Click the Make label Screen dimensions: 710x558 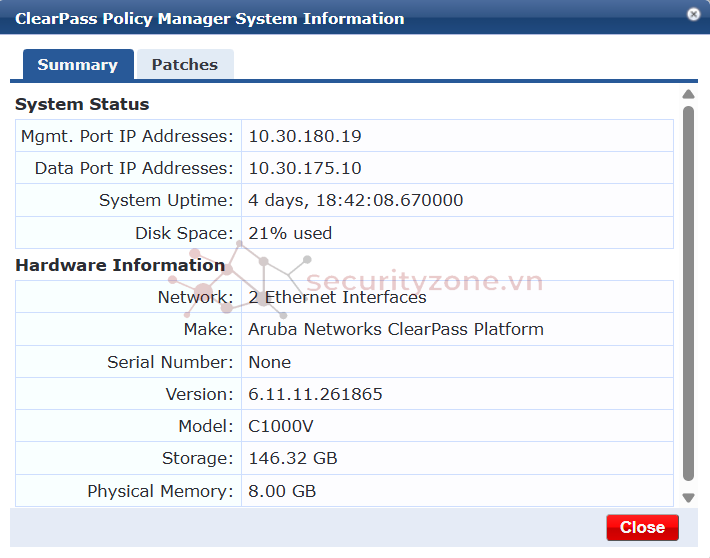click(208, 329)
